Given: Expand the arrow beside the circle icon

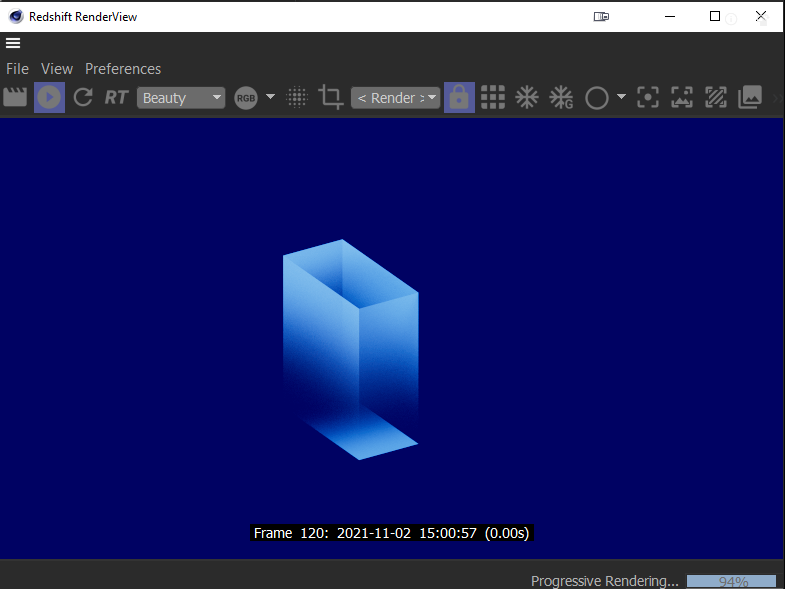Looking at the screenshot, I should pyautogui.click(x=621, y=97).
